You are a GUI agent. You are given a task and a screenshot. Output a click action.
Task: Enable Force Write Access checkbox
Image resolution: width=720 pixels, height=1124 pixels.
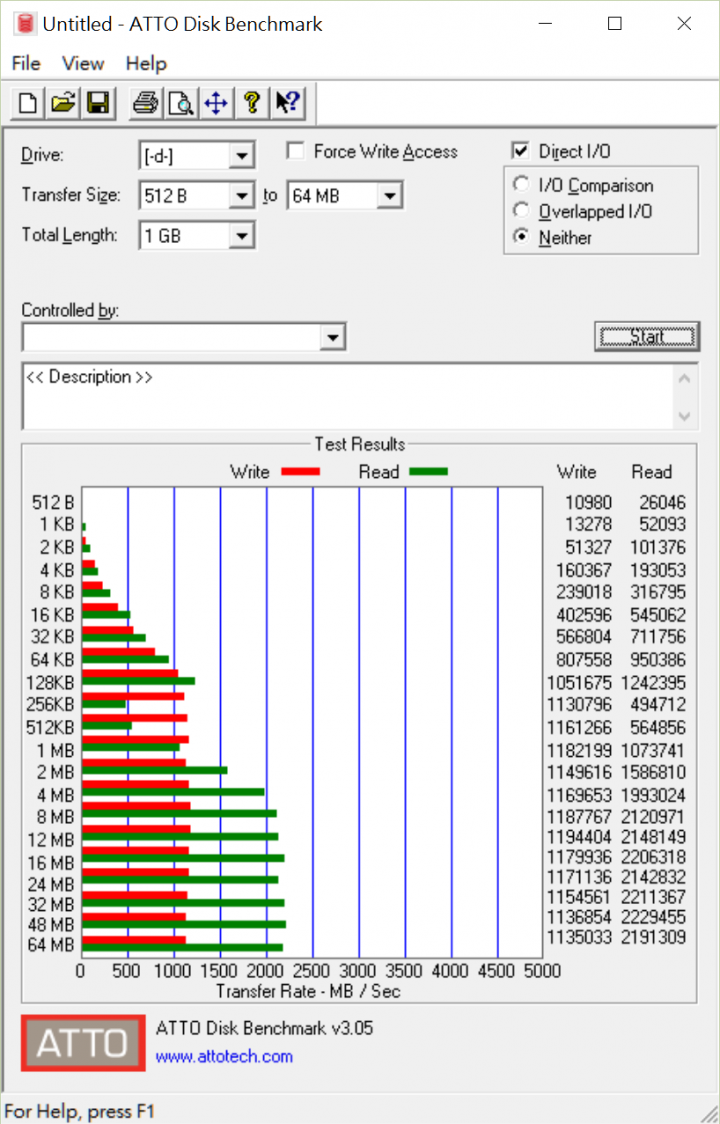click(x=295, y=151)
